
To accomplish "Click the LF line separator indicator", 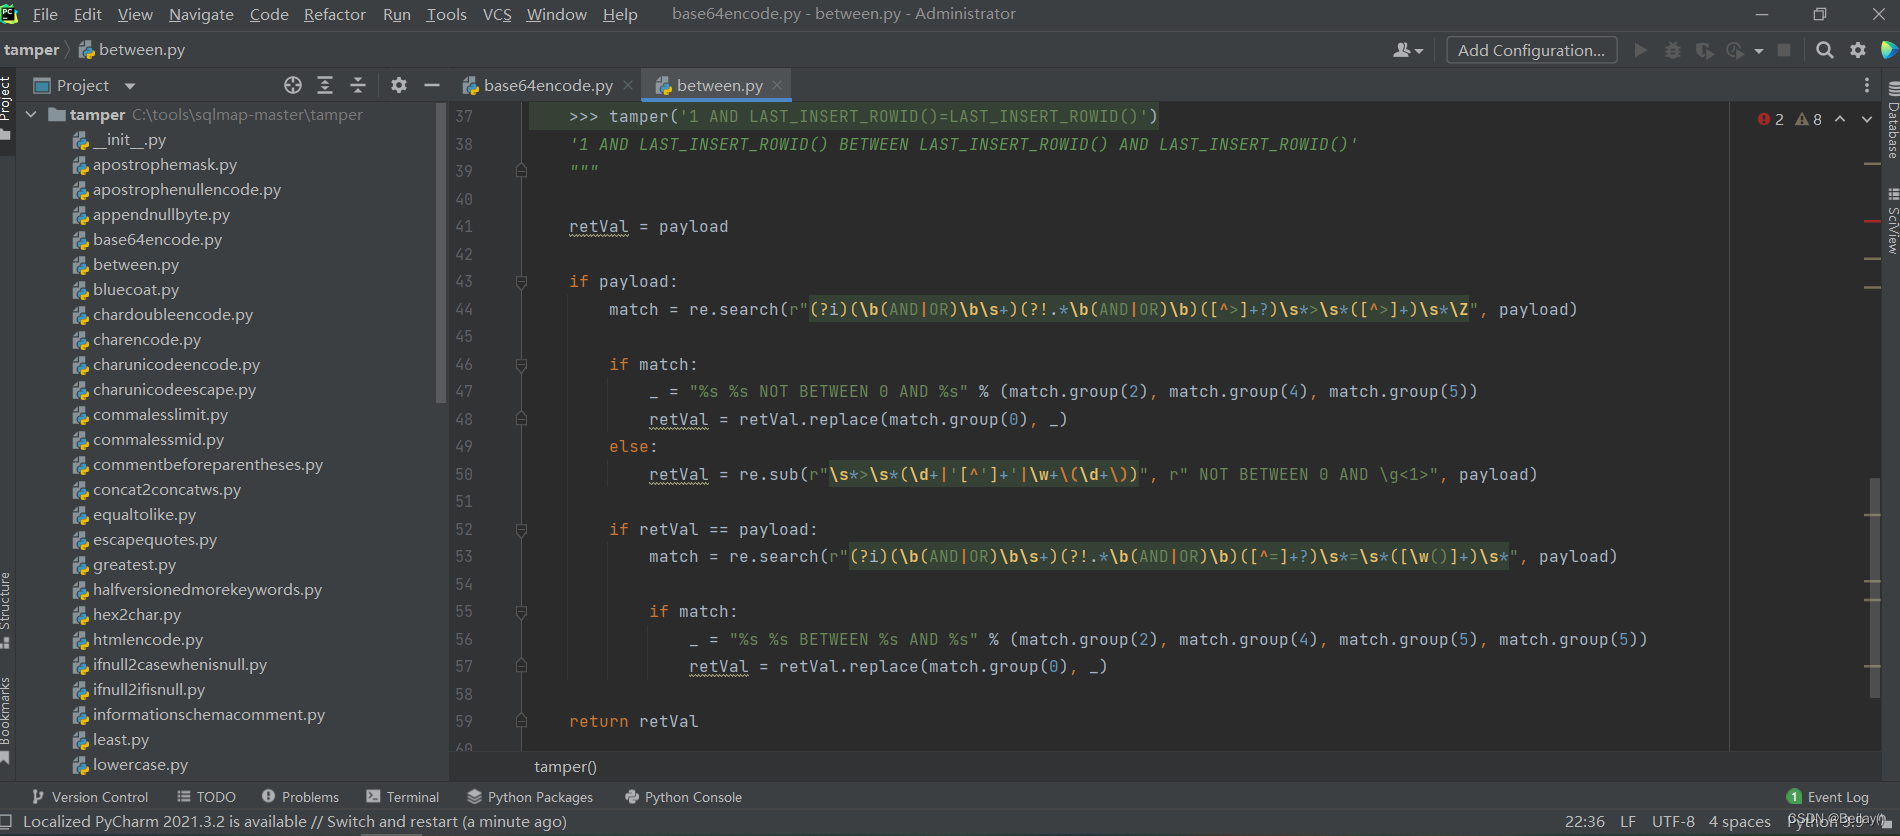I will (x=1628, y=822).
